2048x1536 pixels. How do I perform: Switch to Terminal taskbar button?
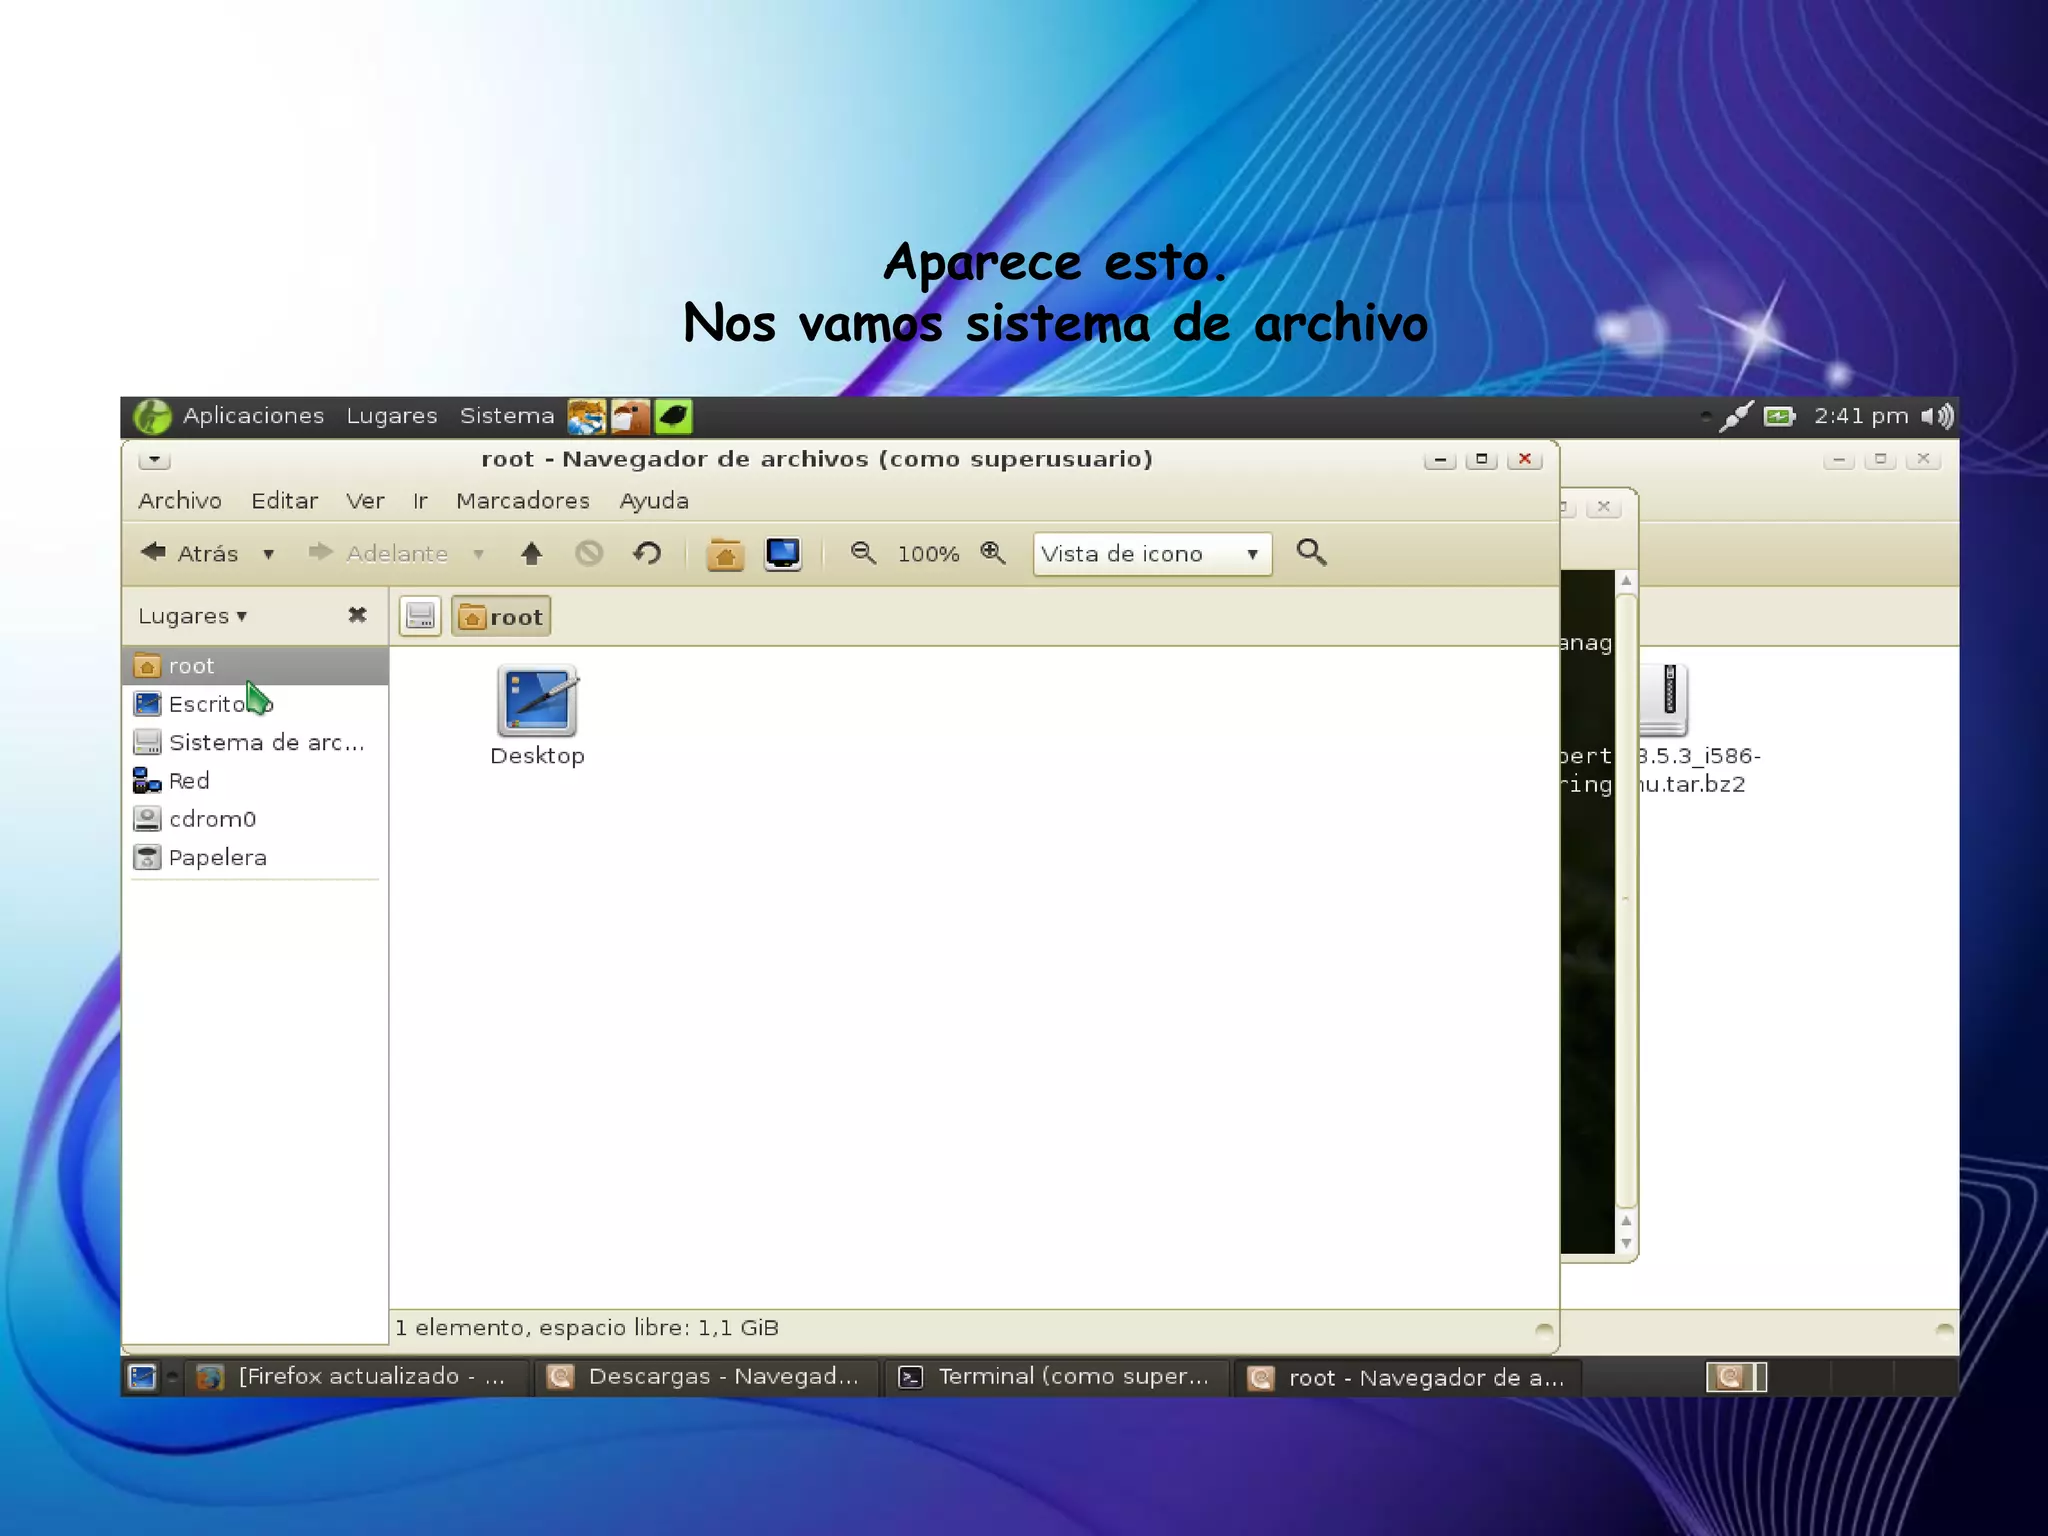1056,1377
